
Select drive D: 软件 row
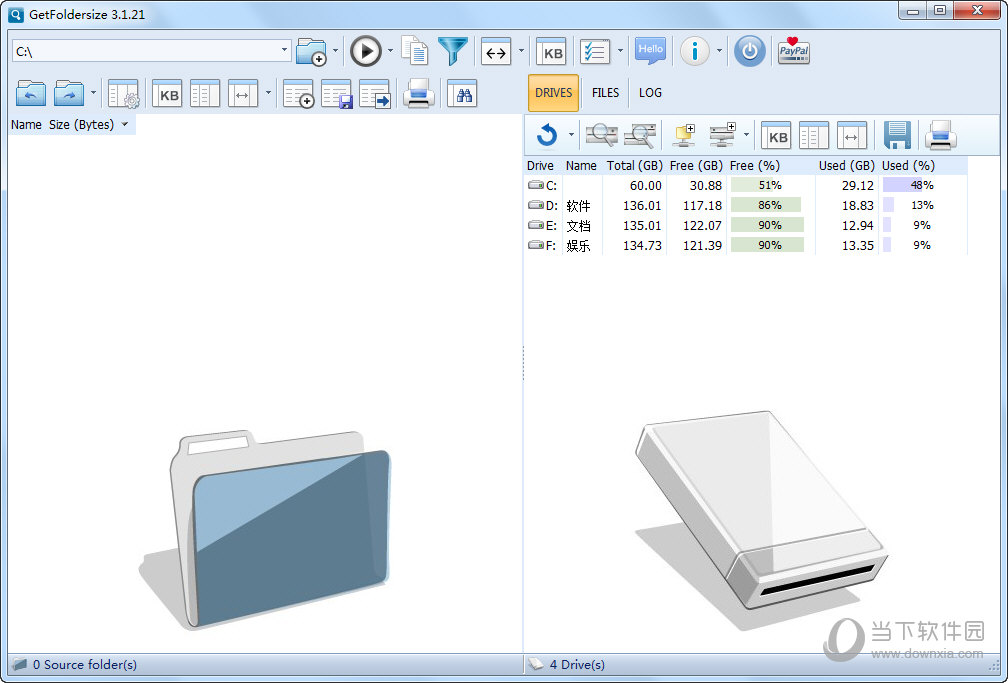(x=746, y=205)
